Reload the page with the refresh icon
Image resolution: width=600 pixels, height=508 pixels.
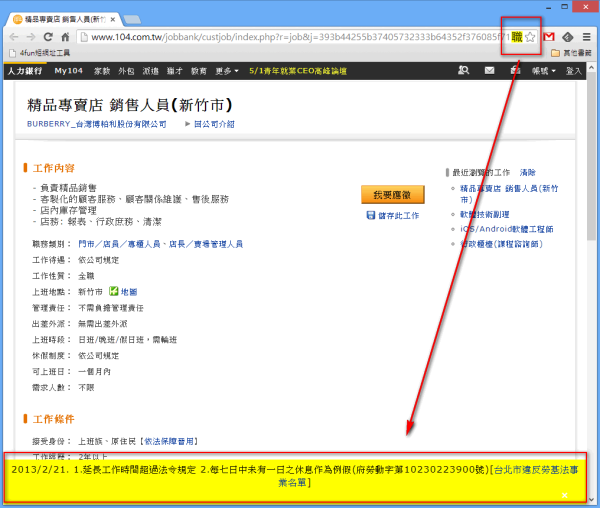coord(61,37)
